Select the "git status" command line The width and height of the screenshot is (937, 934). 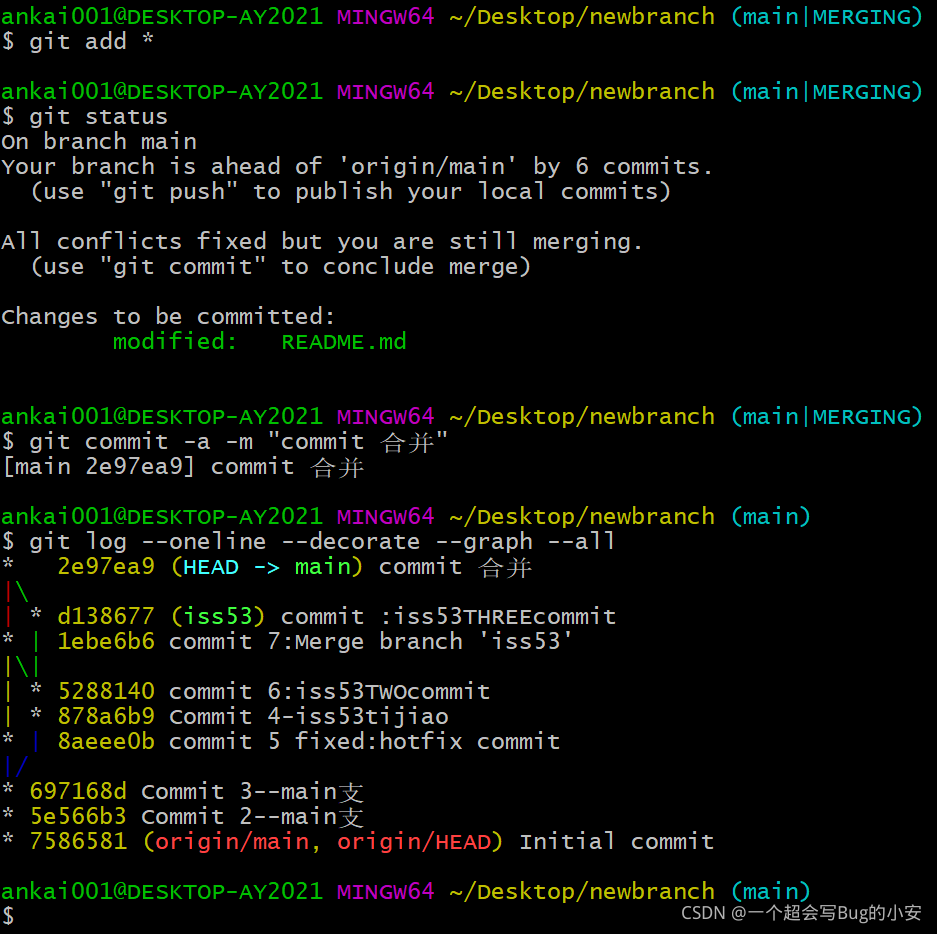click(84, 117)
